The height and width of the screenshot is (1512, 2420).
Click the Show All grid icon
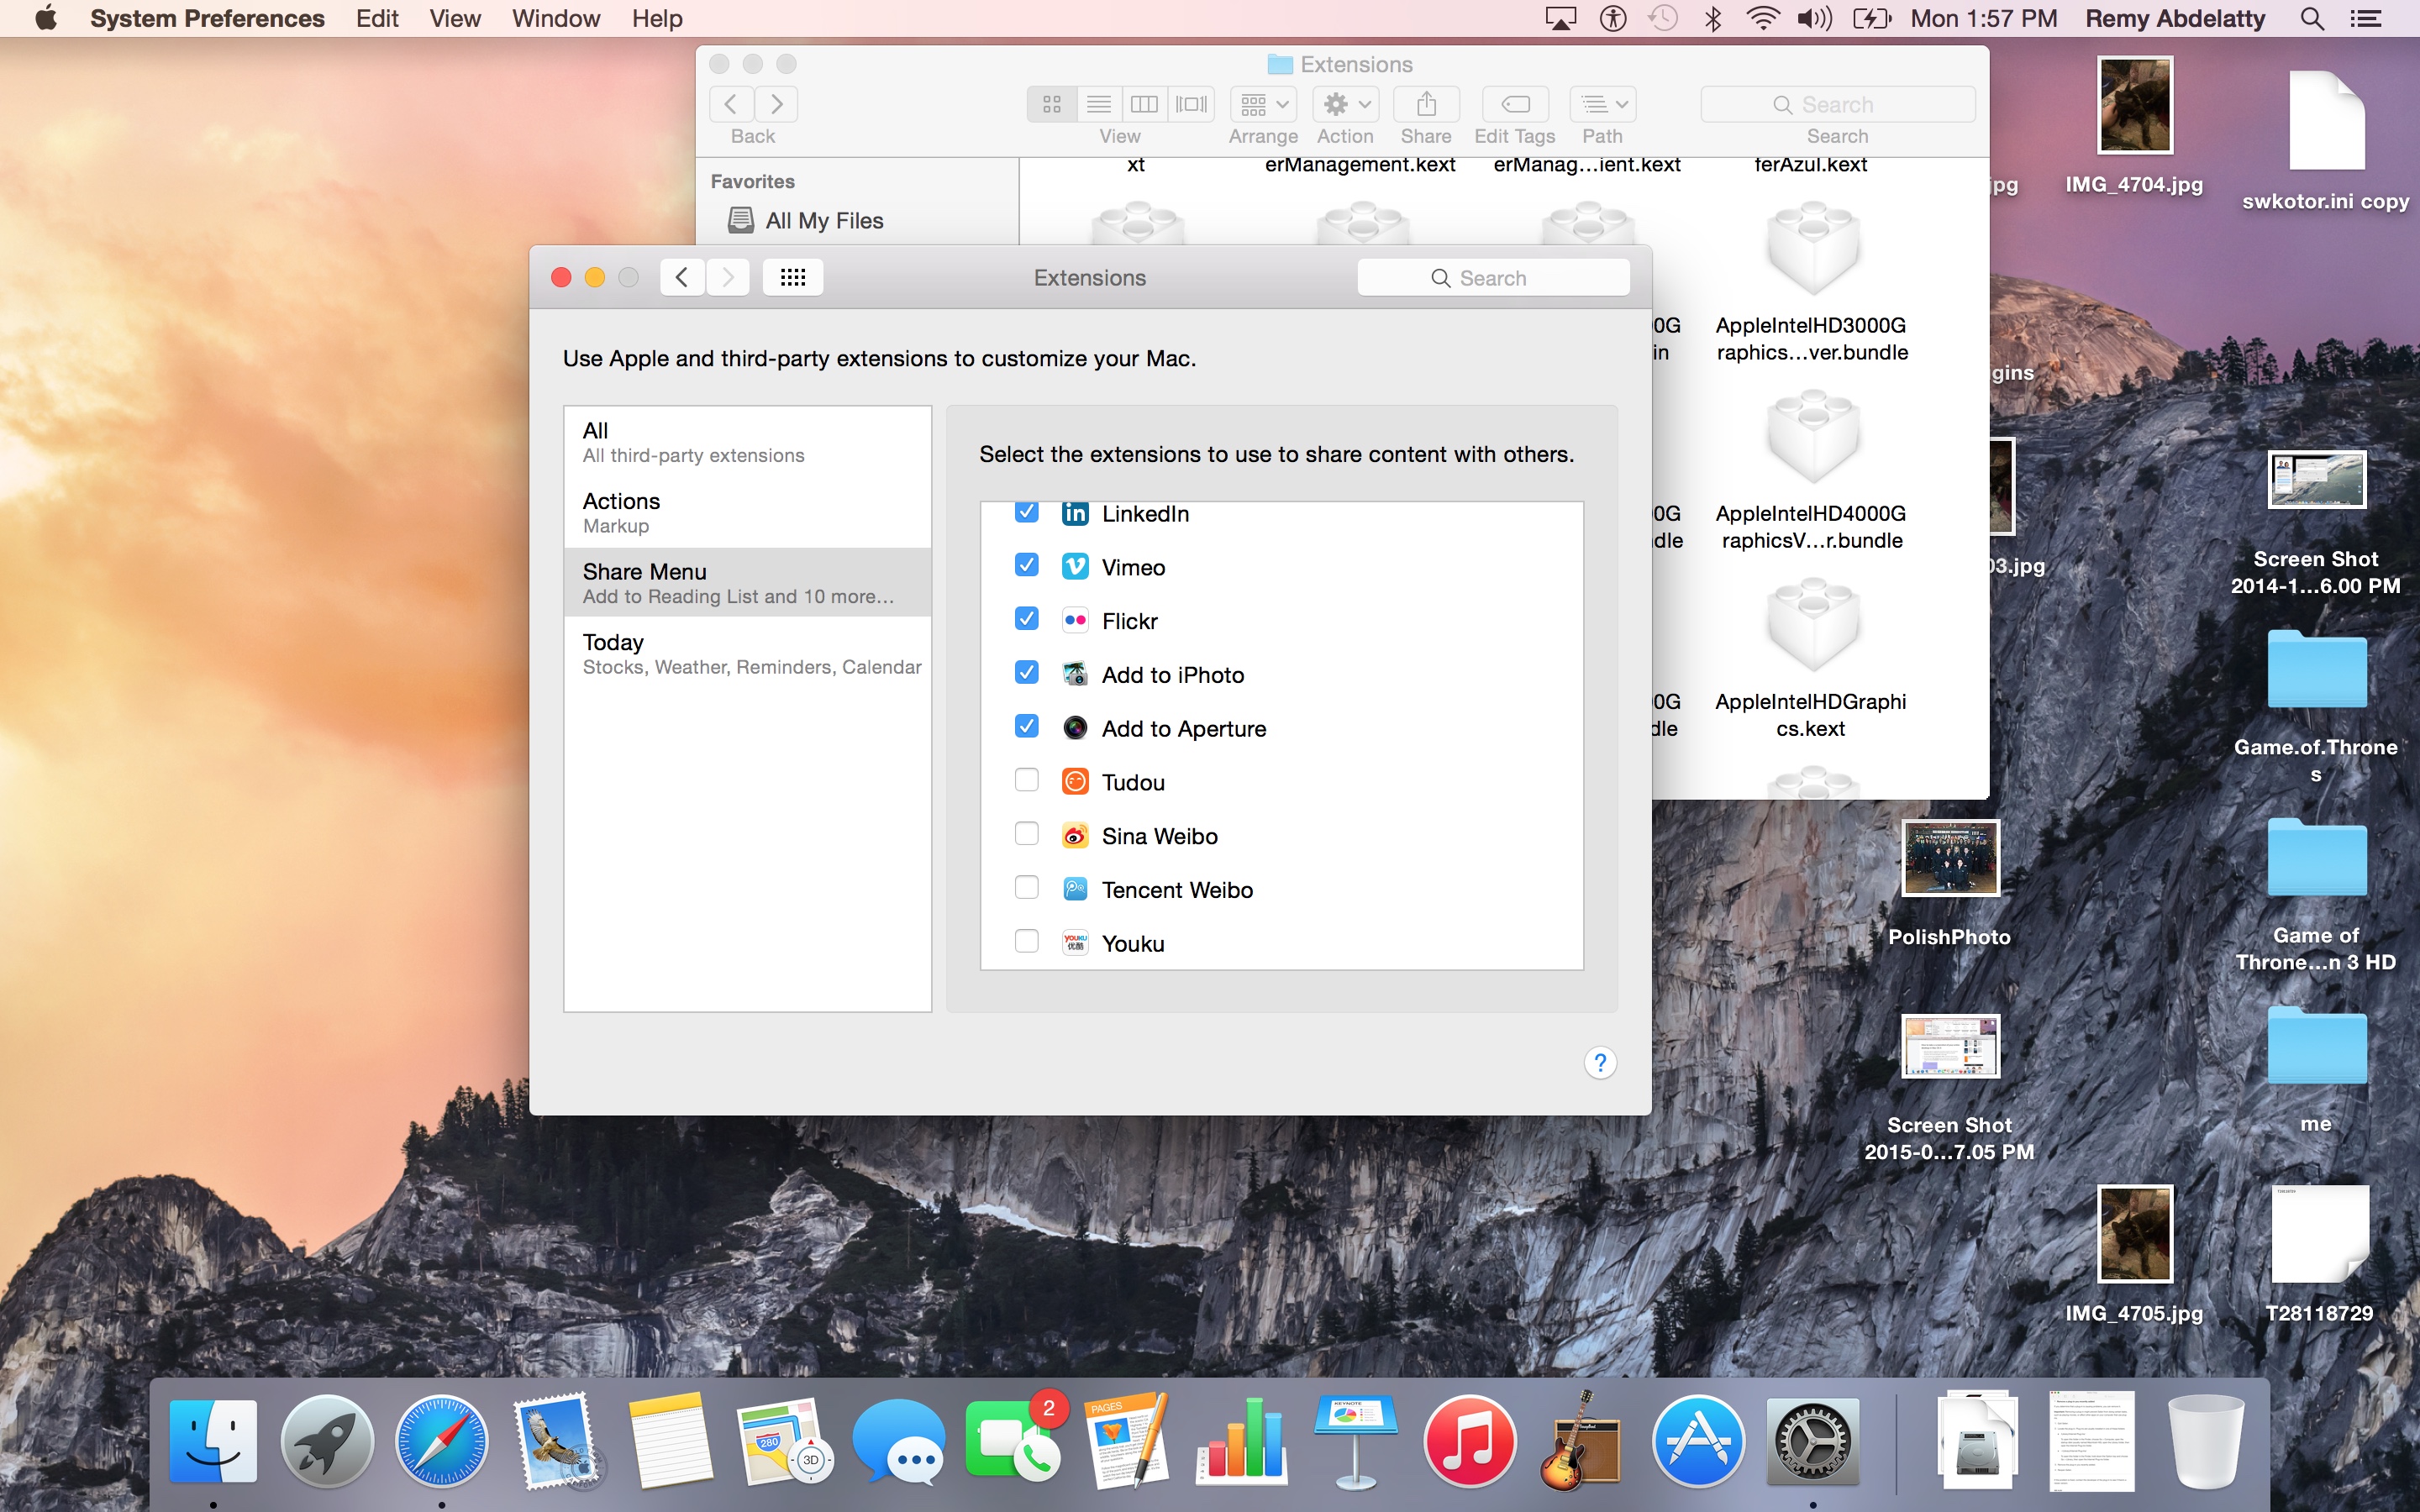click(792, 277)
